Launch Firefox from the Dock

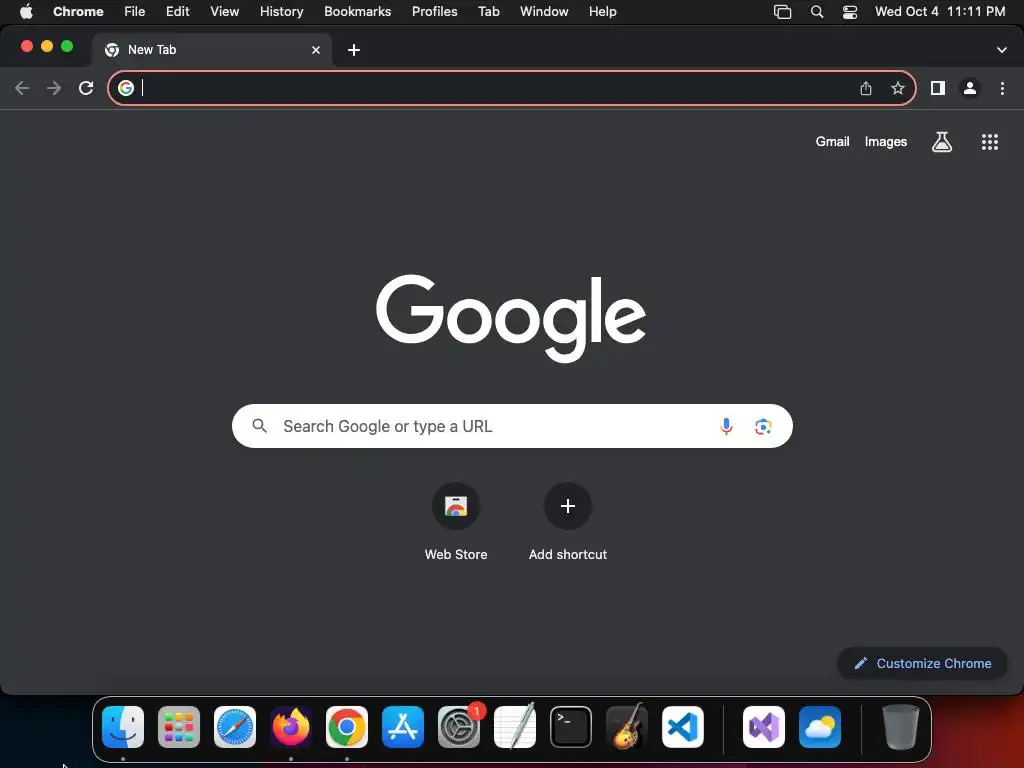(x=291, y=727)
